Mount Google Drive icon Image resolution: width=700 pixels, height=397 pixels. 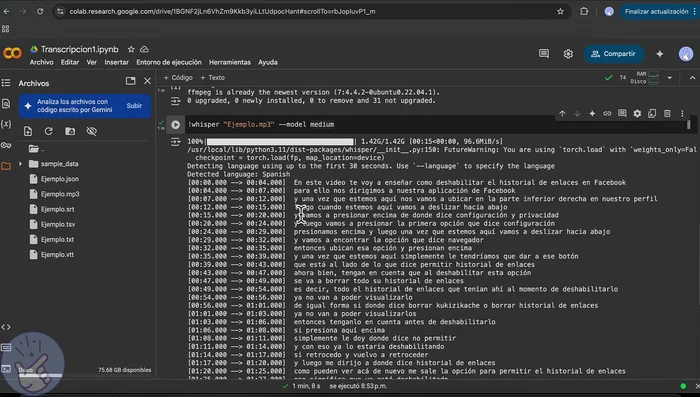pos(70,131)
